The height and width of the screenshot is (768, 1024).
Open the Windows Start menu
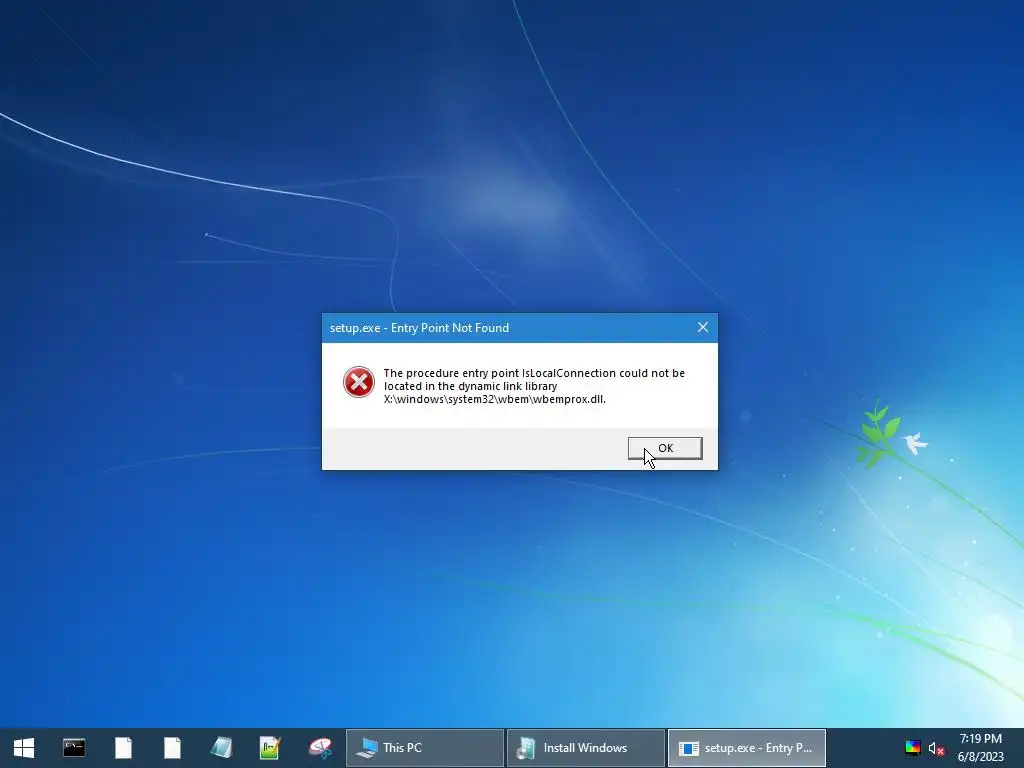coord(24,748)
